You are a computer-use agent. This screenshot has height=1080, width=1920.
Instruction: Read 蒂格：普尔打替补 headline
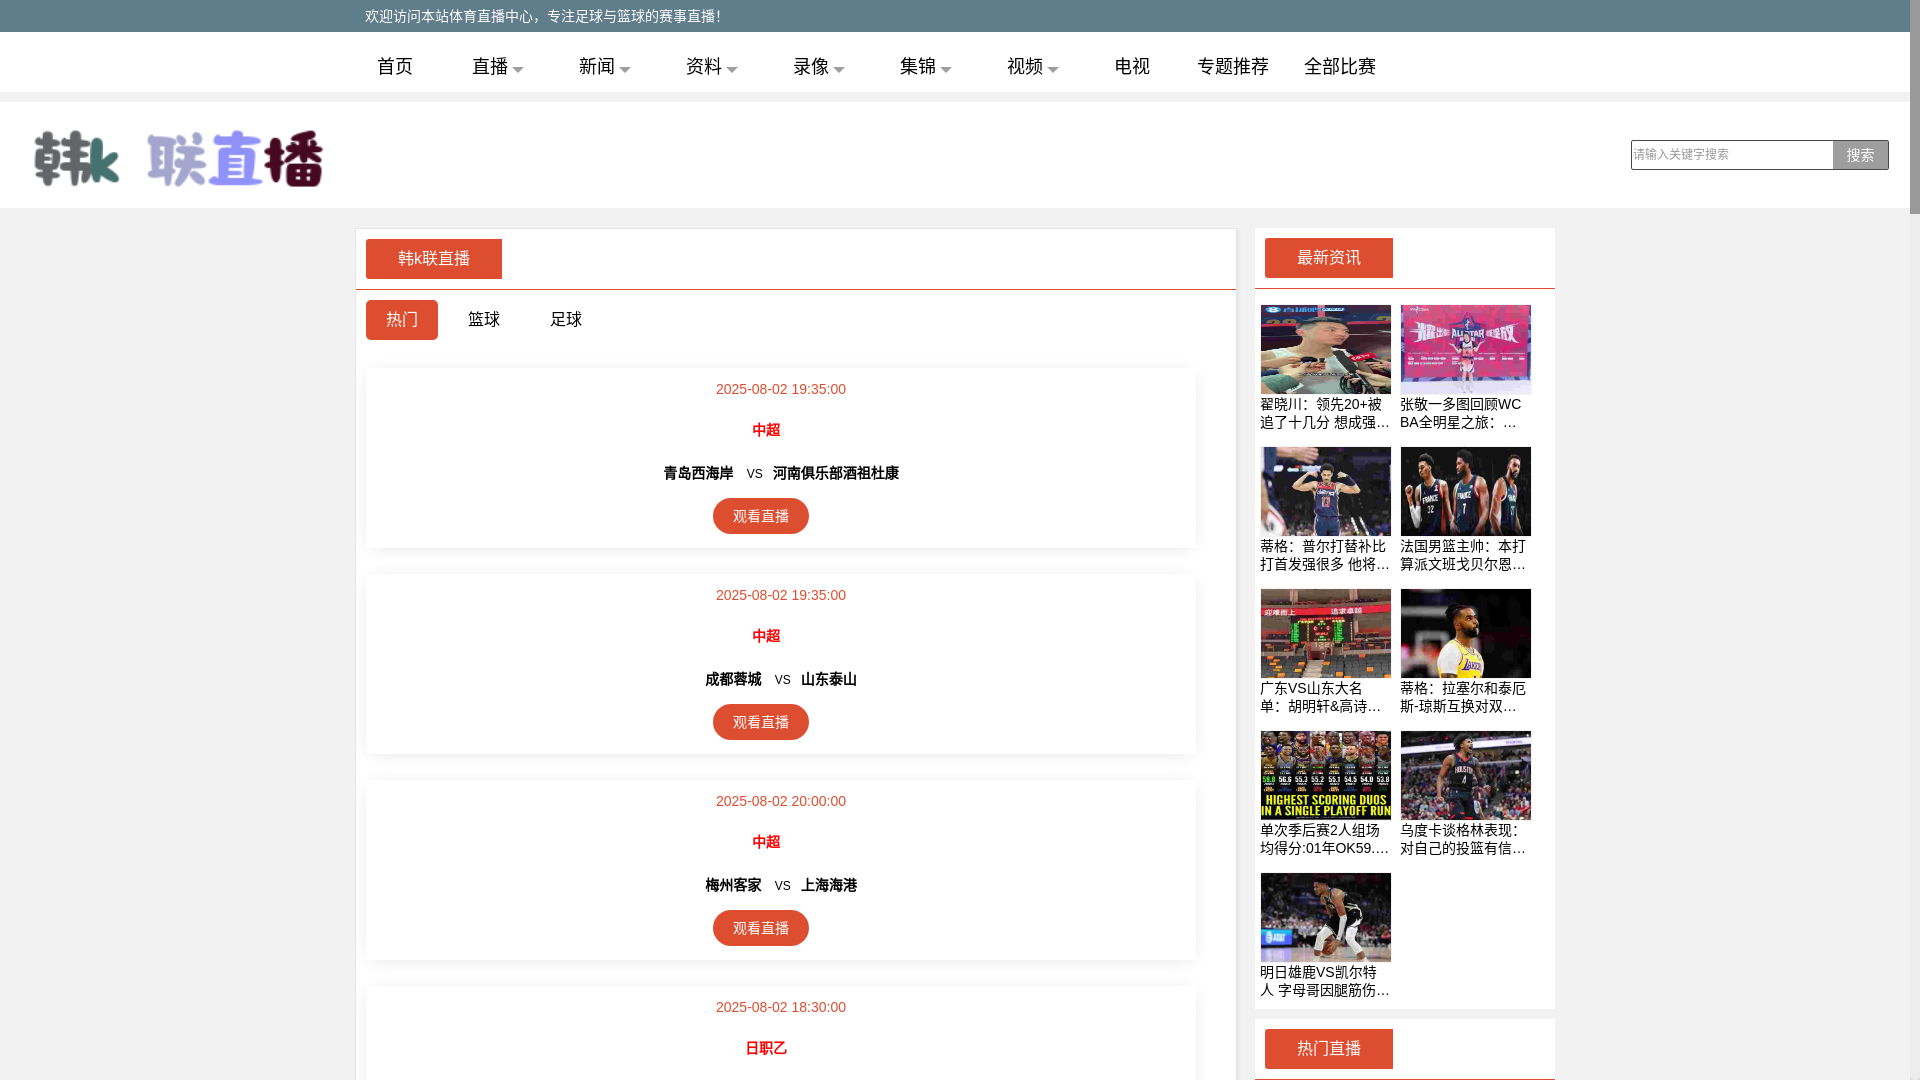[x=1325, y=555]
